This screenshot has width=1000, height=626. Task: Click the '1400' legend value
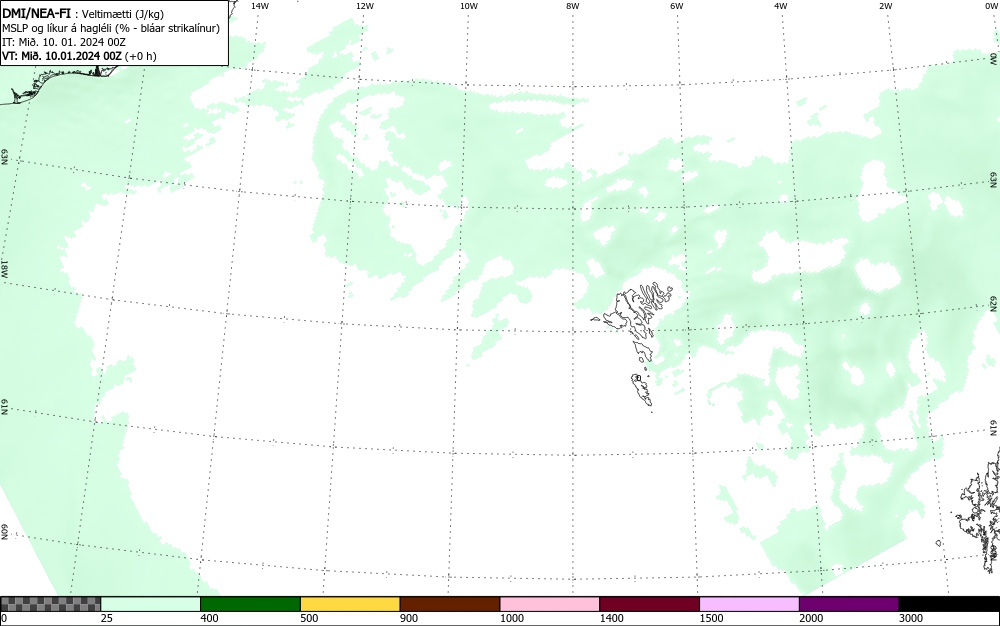tap(612, 618)
